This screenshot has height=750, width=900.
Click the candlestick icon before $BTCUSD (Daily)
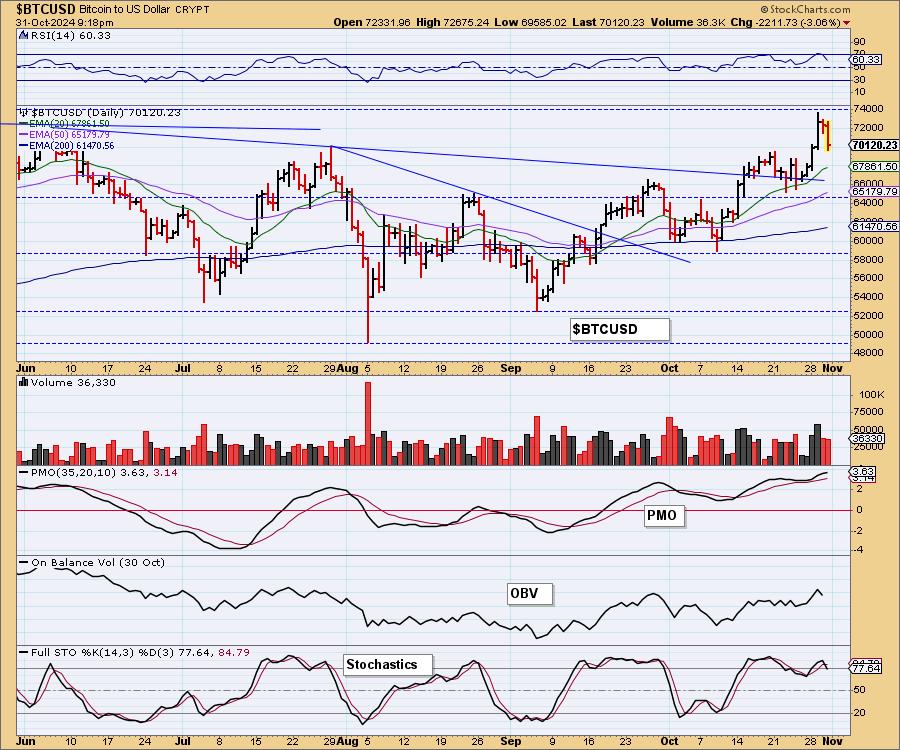pos(24,112)
